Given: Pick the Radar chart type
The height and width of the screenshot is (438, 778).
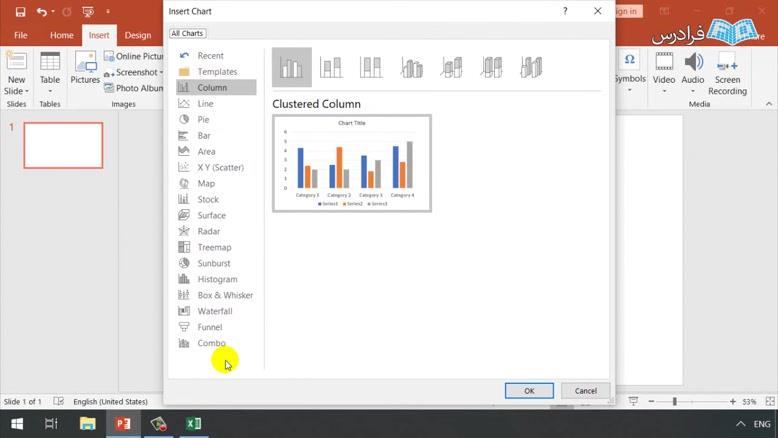Looking at the screenshot, I should point(208,231).
